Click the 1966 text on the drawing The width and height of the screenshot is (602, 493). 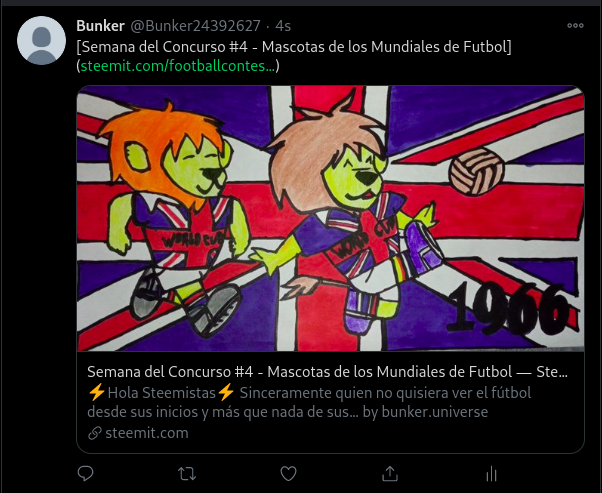point(510,308)
